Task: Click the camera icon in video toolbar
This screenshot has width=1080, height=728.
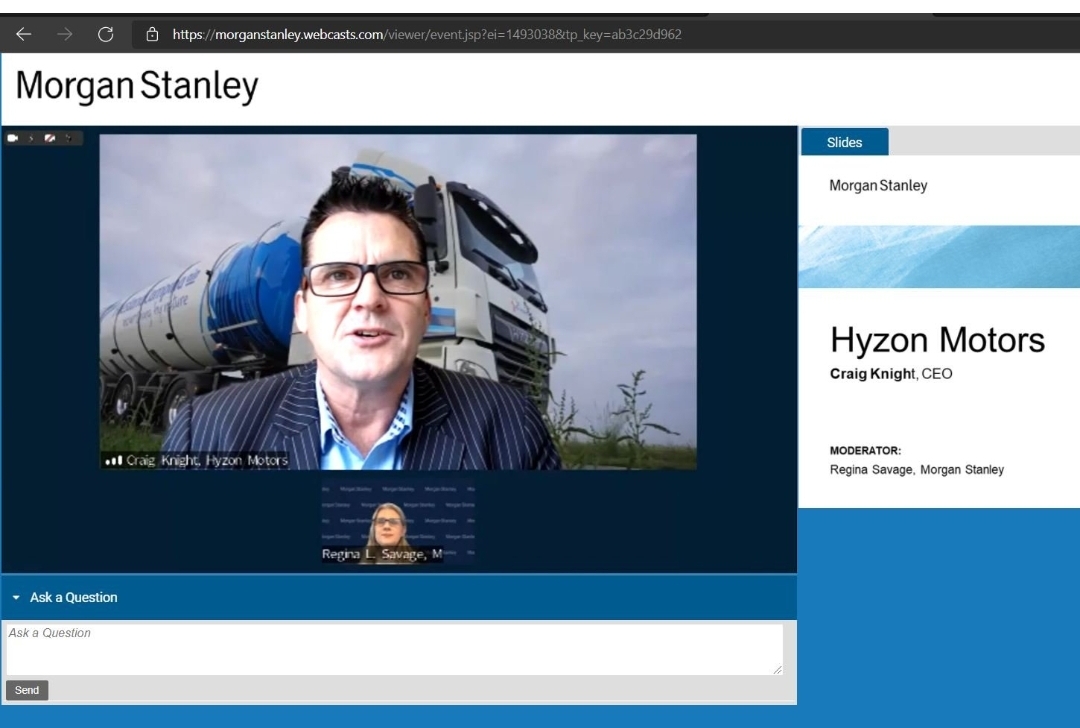Action: click(12, 138)
